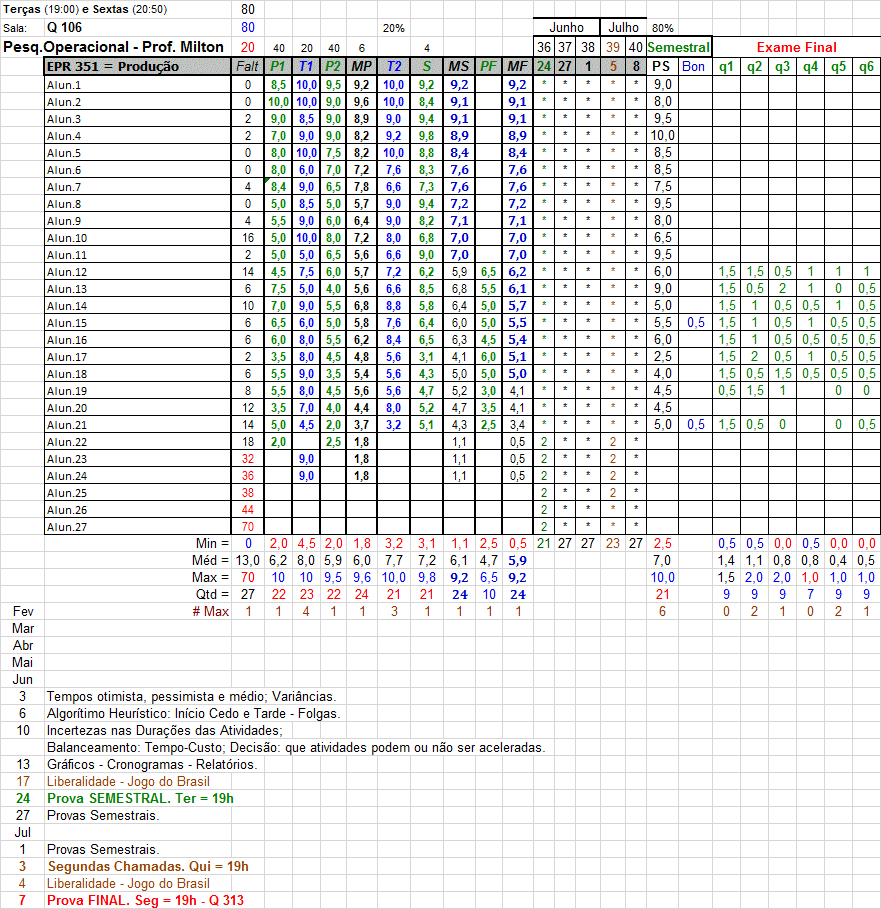Click the 'Julho' month header

(622, 28)
